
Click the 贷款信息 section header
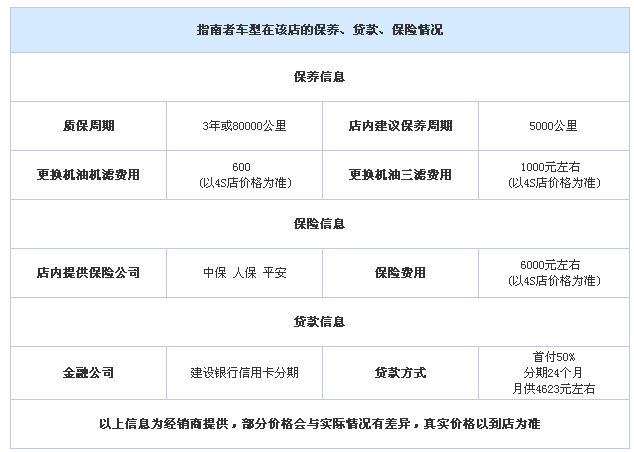[x=319, y=322]
